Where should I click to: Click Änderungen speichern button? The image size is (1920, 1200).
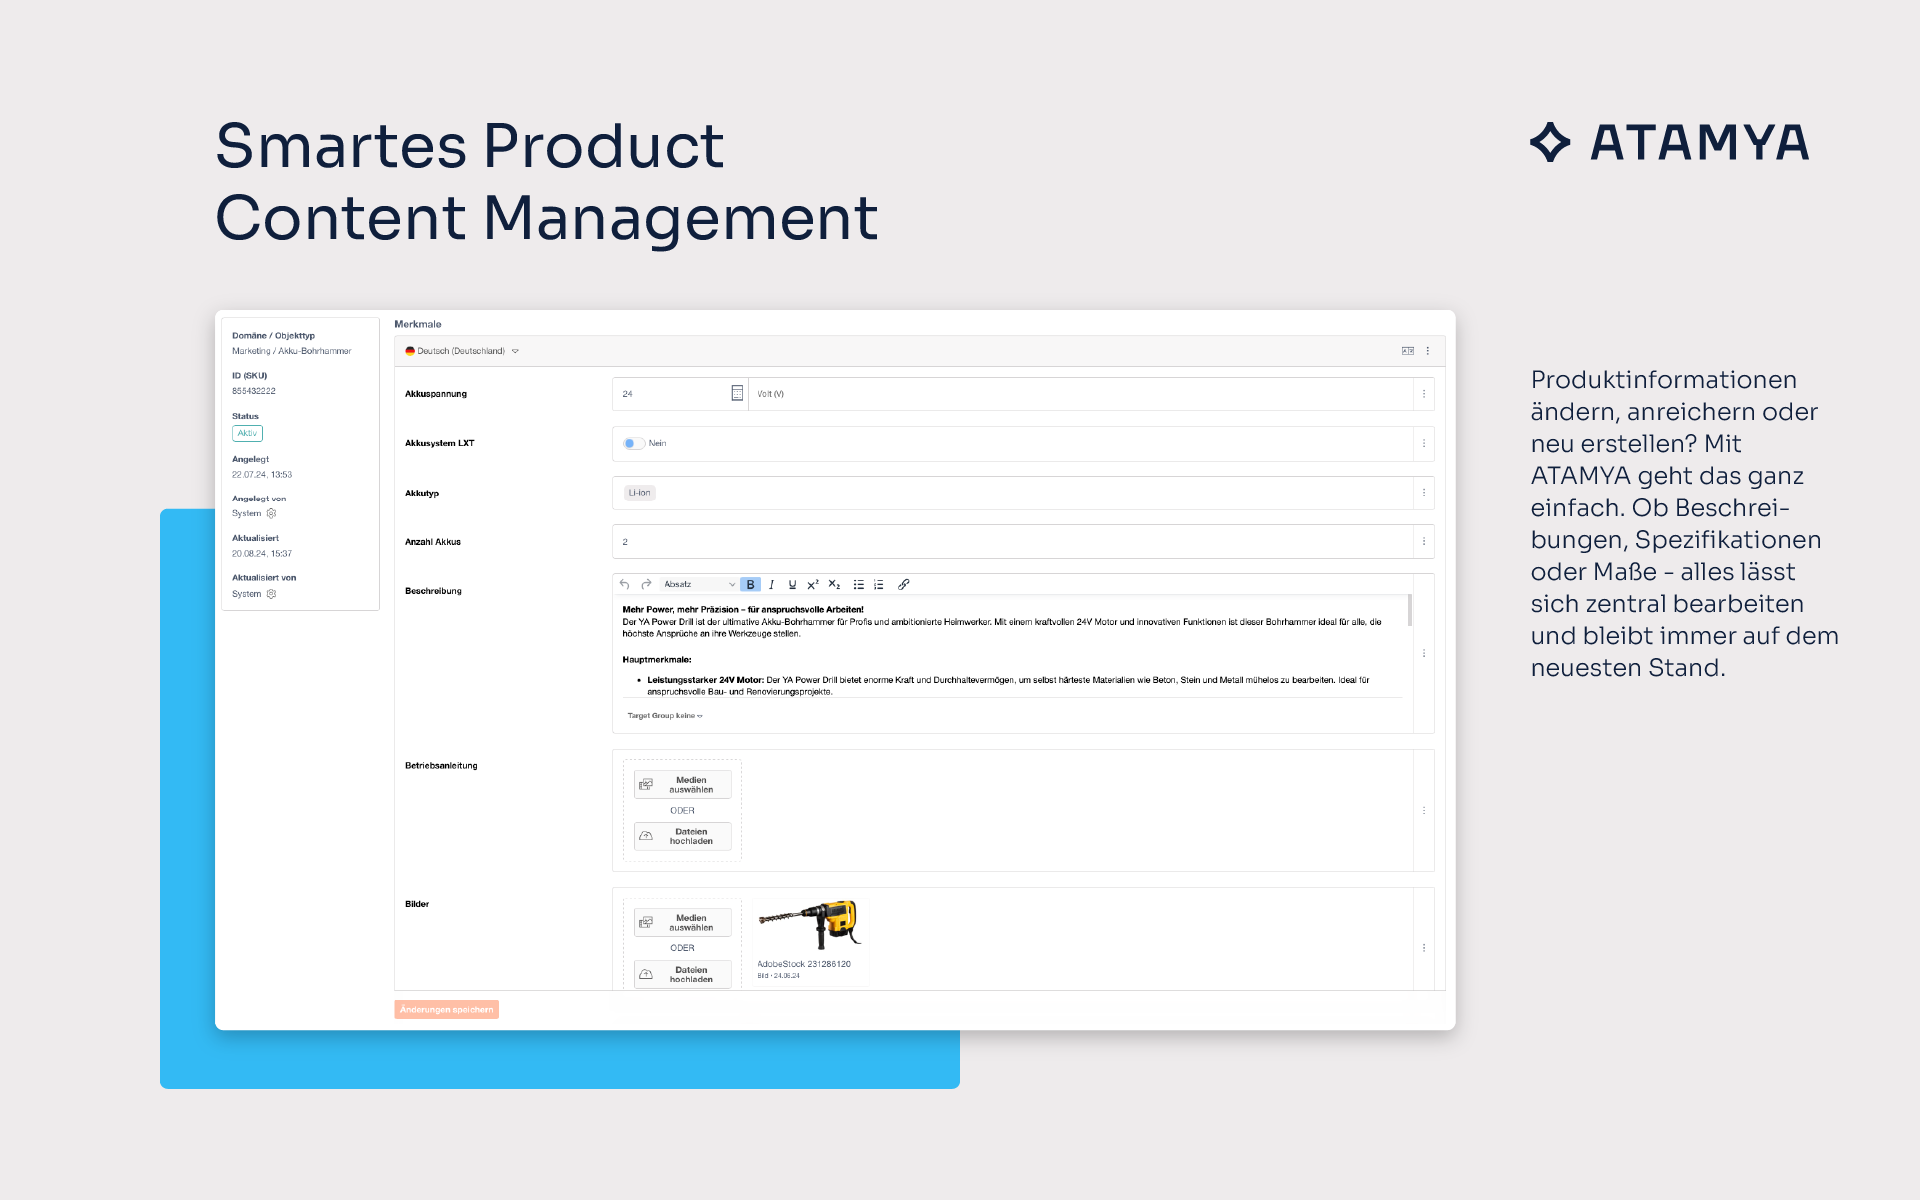click(x=446, y=1009)
